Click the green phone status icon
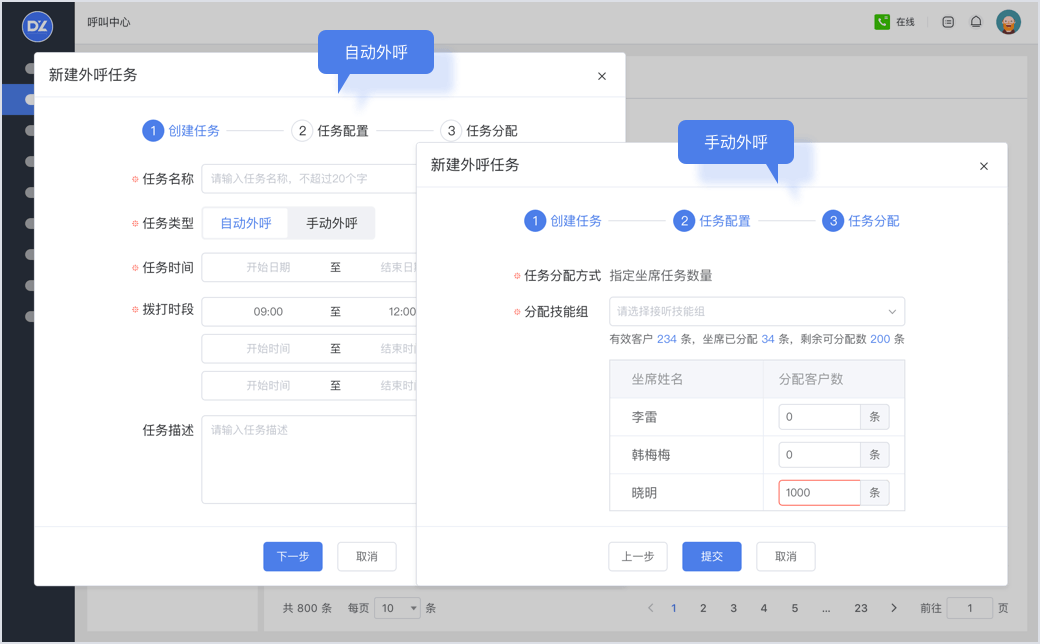 [882, 22]
